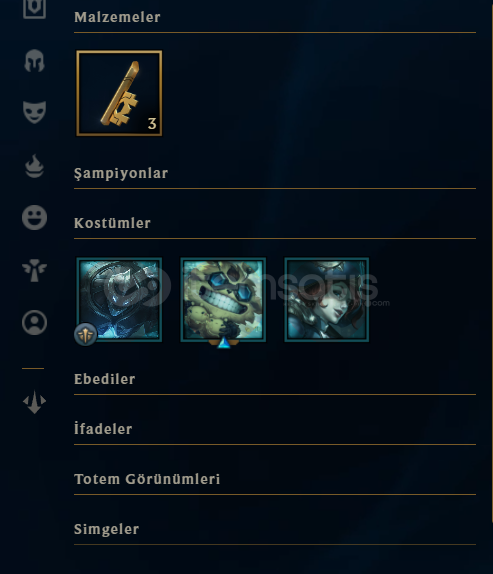Select the skins mask icon in sidebar
The width and height of the screenshot is (493, 574).
[34, 112]
